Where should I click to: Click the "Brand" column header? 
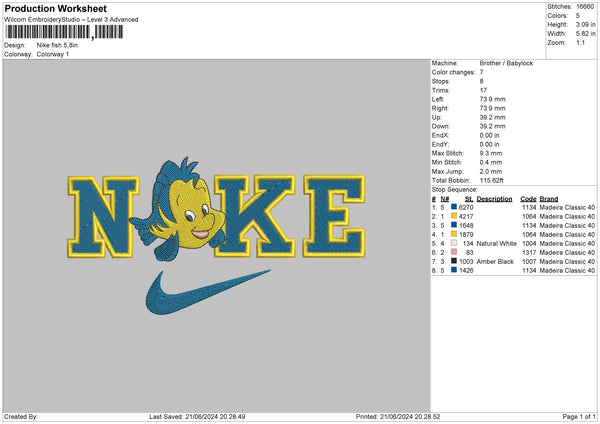549,199
